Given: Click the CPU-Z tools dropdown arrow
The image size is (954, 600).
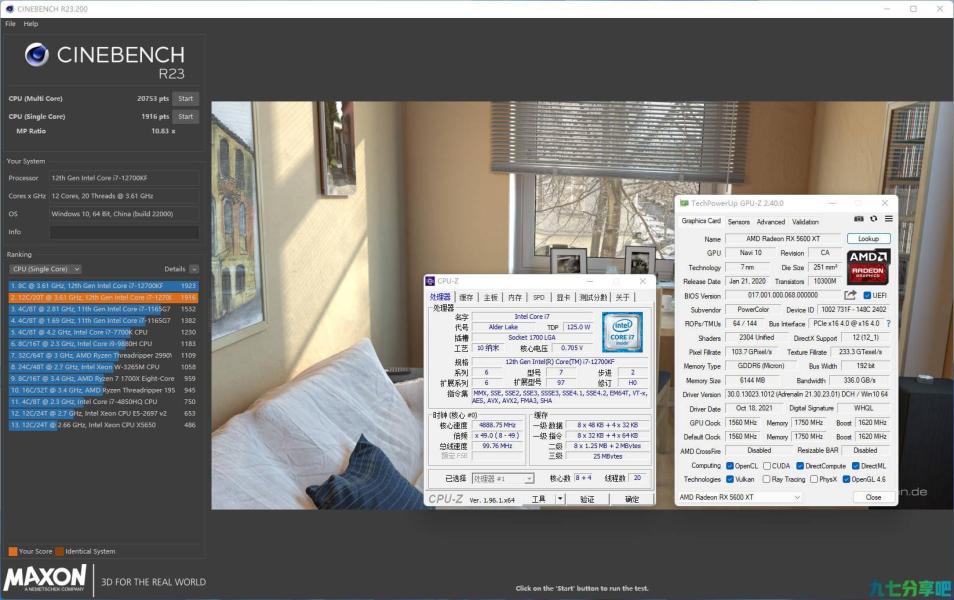Looking at the screenshot, I should (560, 499).
